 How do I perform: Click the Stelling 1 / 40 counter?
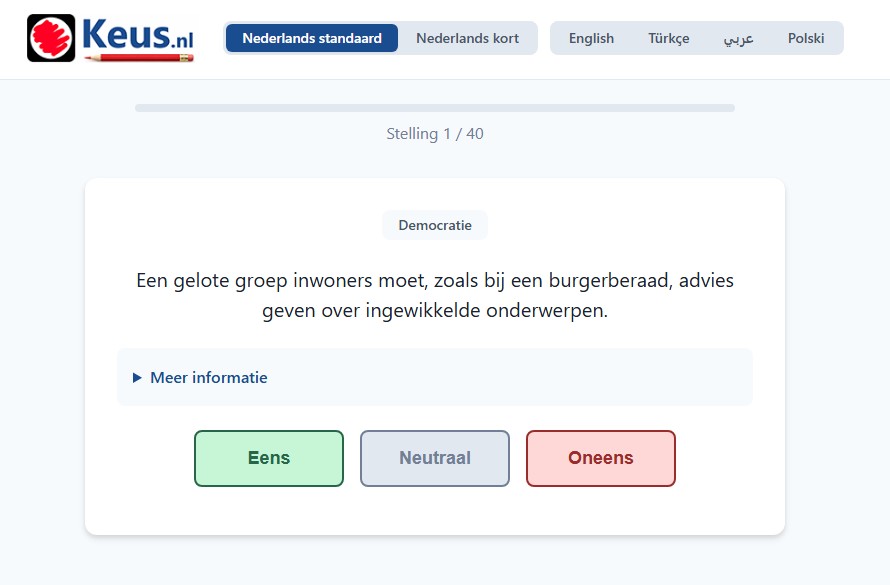point(435,134)
